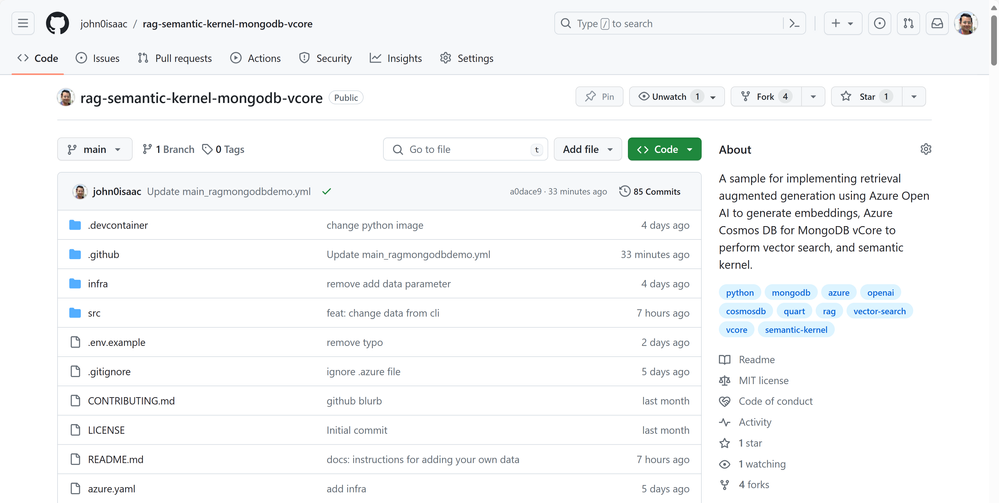The height and width of the screenshot is (503, 999).
Task: View the 1 Branch link
Action: coord(168,149)
